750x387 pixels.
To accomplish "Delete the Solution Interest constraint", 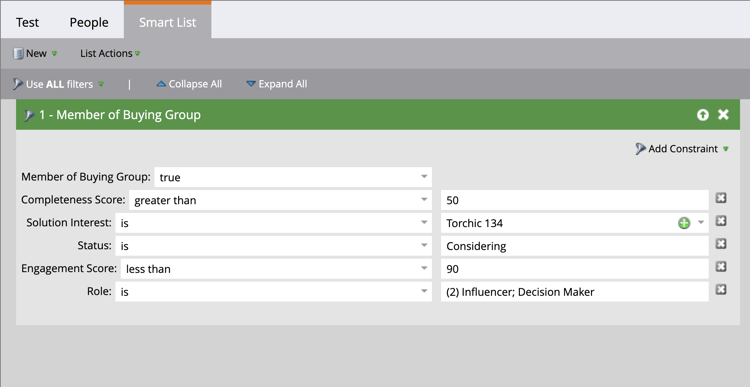I will (721, 221).
